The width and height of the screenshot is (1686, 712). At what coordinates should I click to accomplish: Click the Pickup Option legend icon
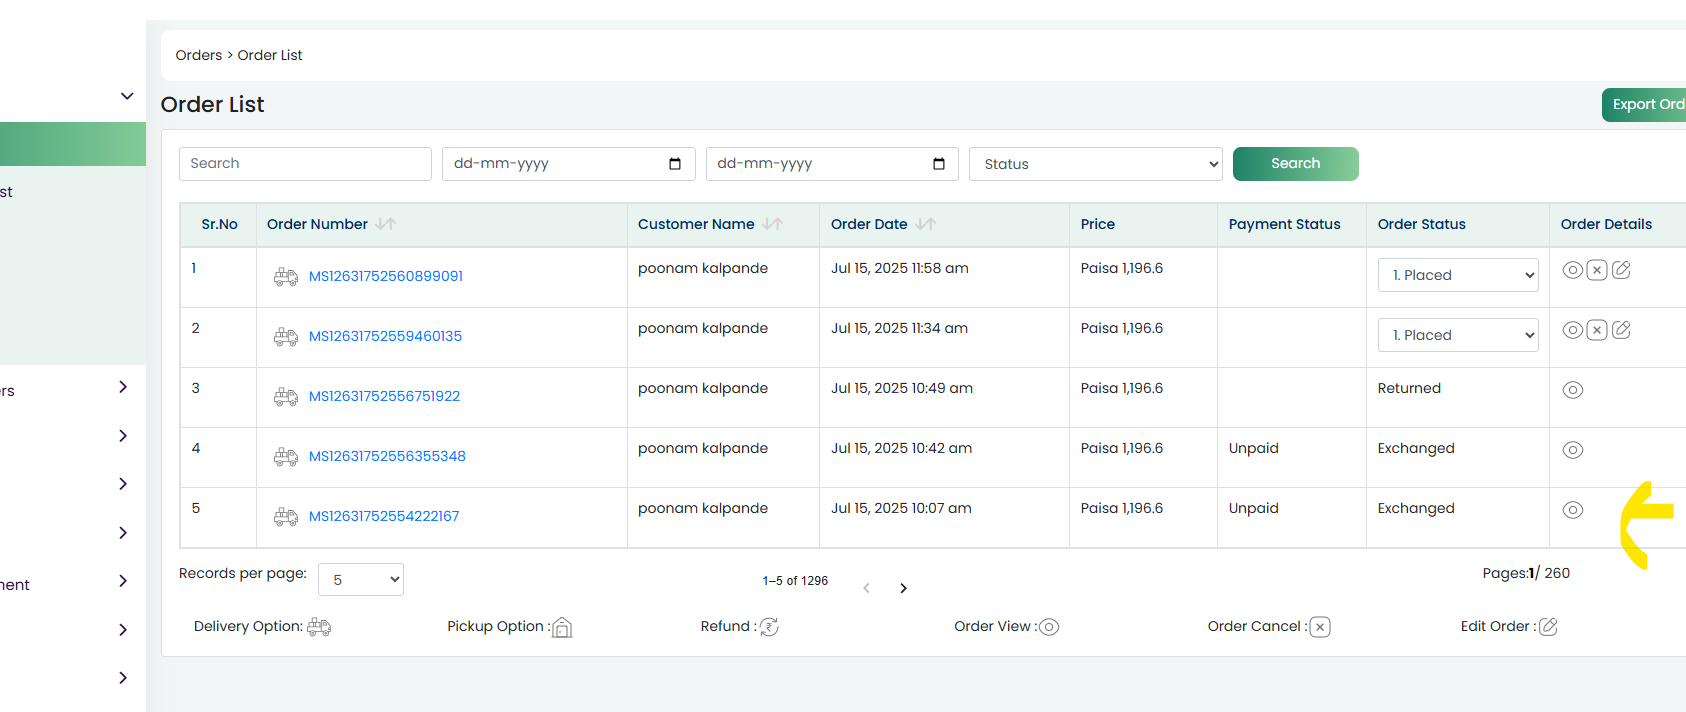pos(562,627)
